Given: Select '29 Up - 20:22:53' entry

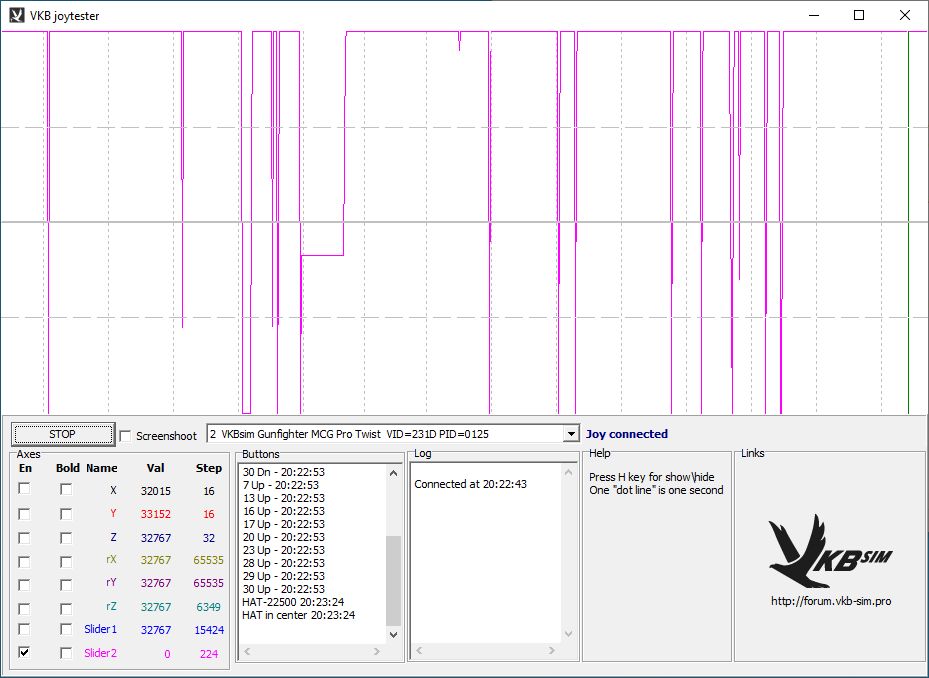Looking at the screenshot, I should (x=284, y=576).
